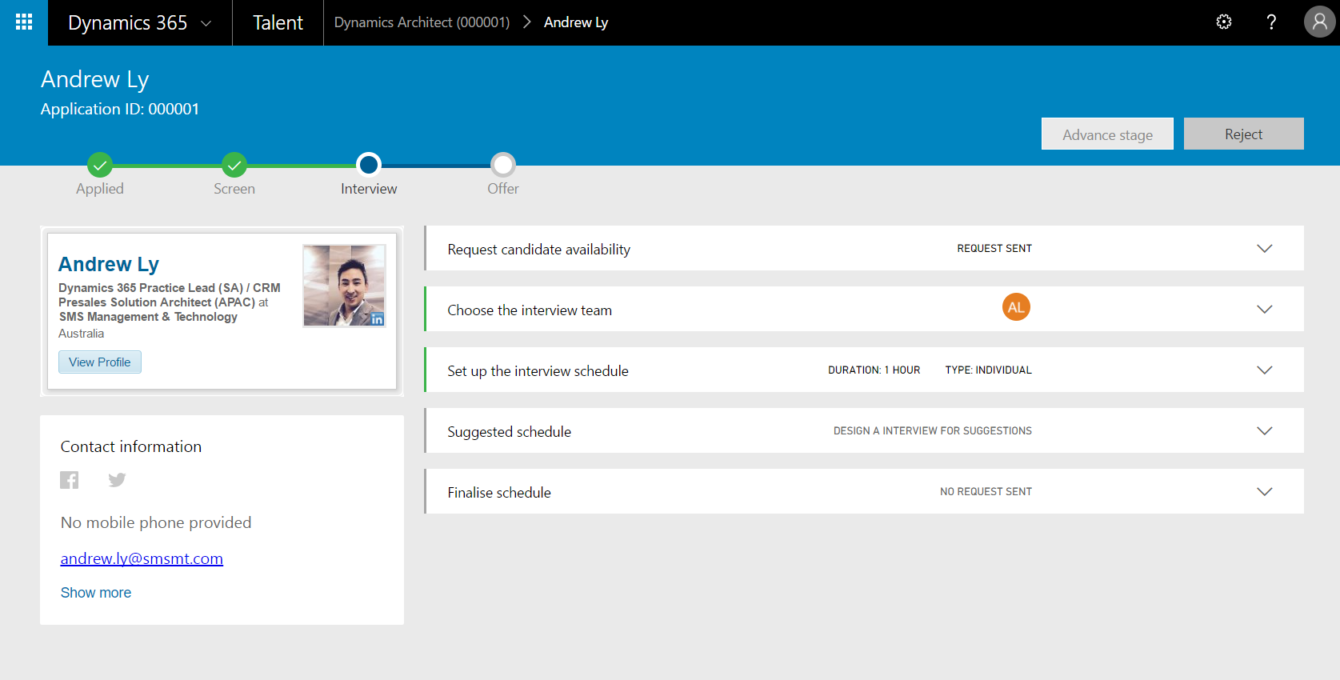The image size is (1340, 680).
Task: Select the Offer stage marker
Action: [503, 165]
